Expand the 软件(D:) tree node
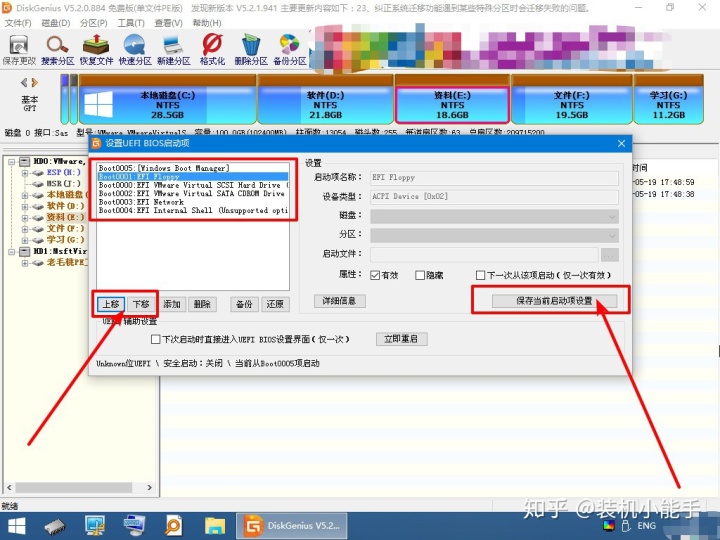Screen dimensions: 720x540 [x=25, y=206]
